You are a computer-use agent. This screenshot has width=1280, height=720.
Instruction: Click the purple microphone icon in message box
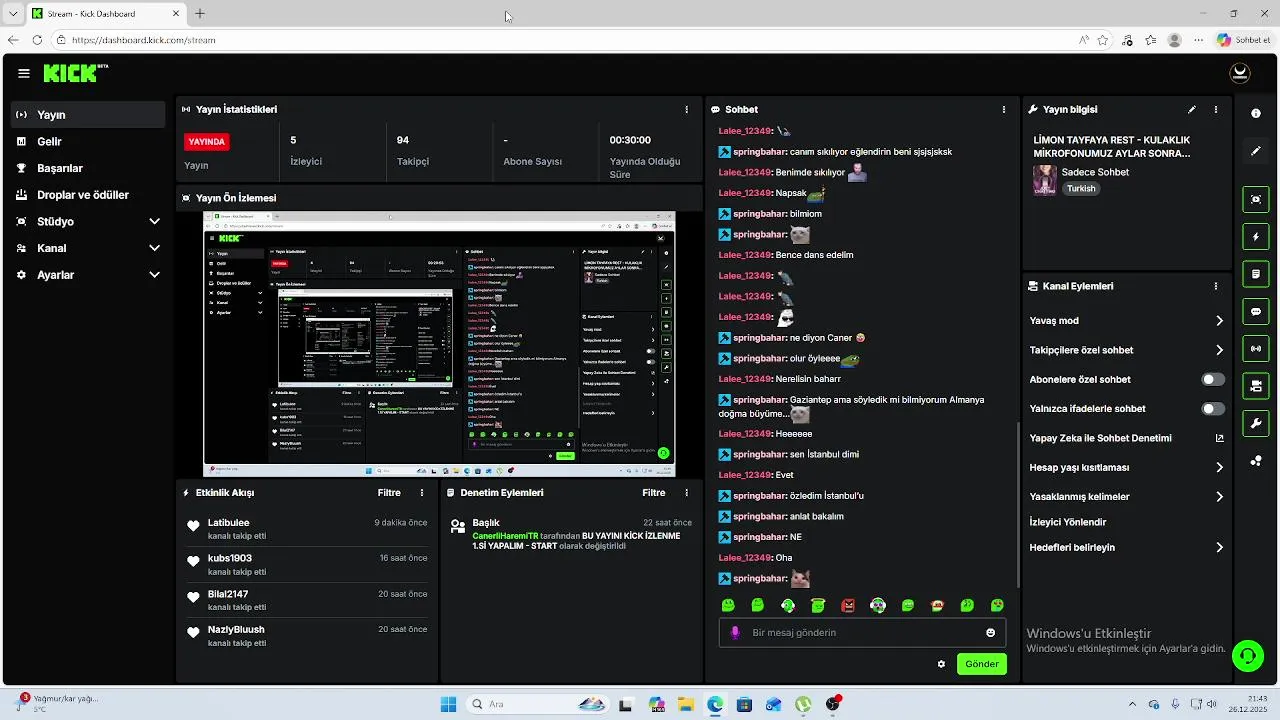tap(735, 633)
